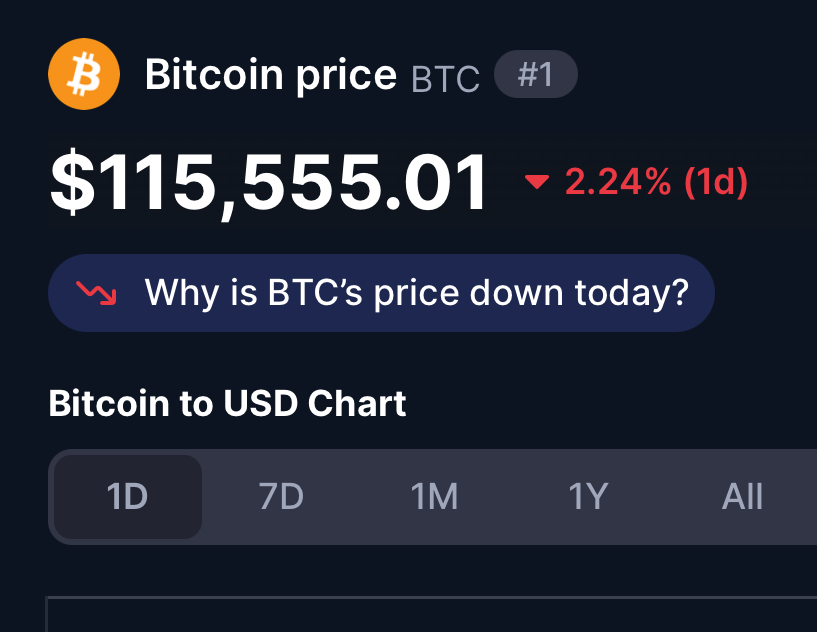Click the question mark ending the BTC prompt
The image size is (817, 632).
(x=680, y=292)
